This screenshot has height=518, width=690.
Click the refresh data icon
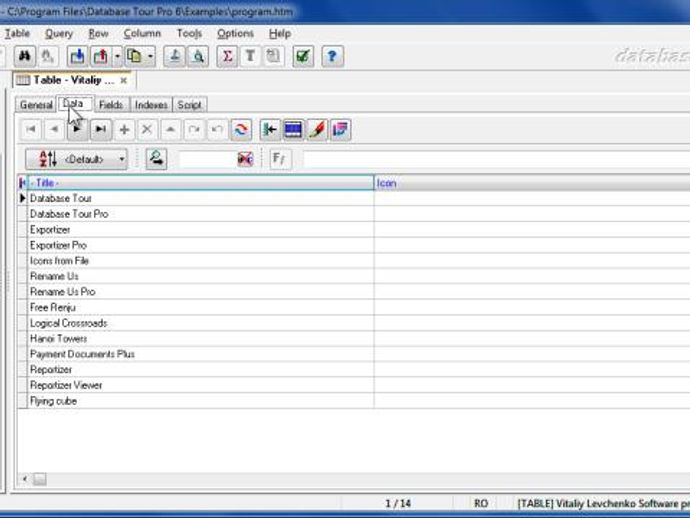coord(241,129)
